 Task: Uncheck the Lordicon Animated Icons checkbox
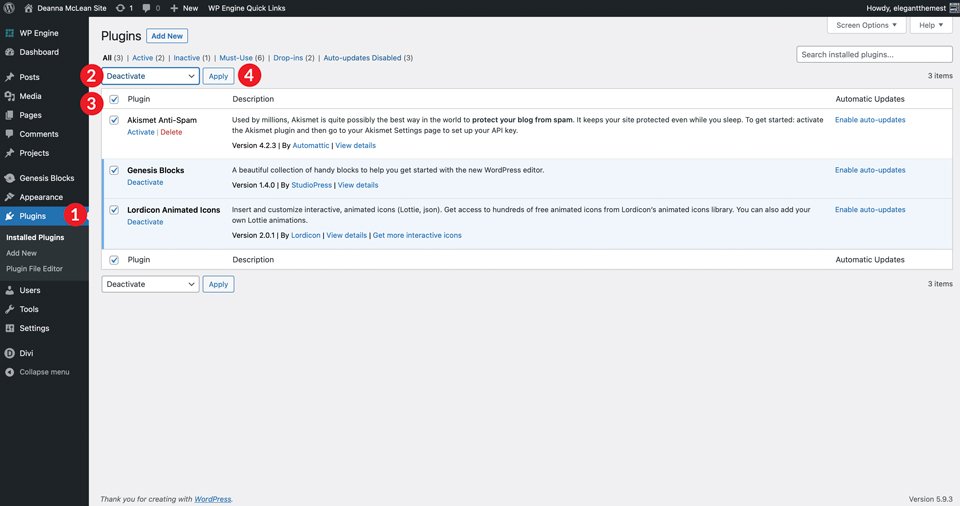click(x=114, y=210)
